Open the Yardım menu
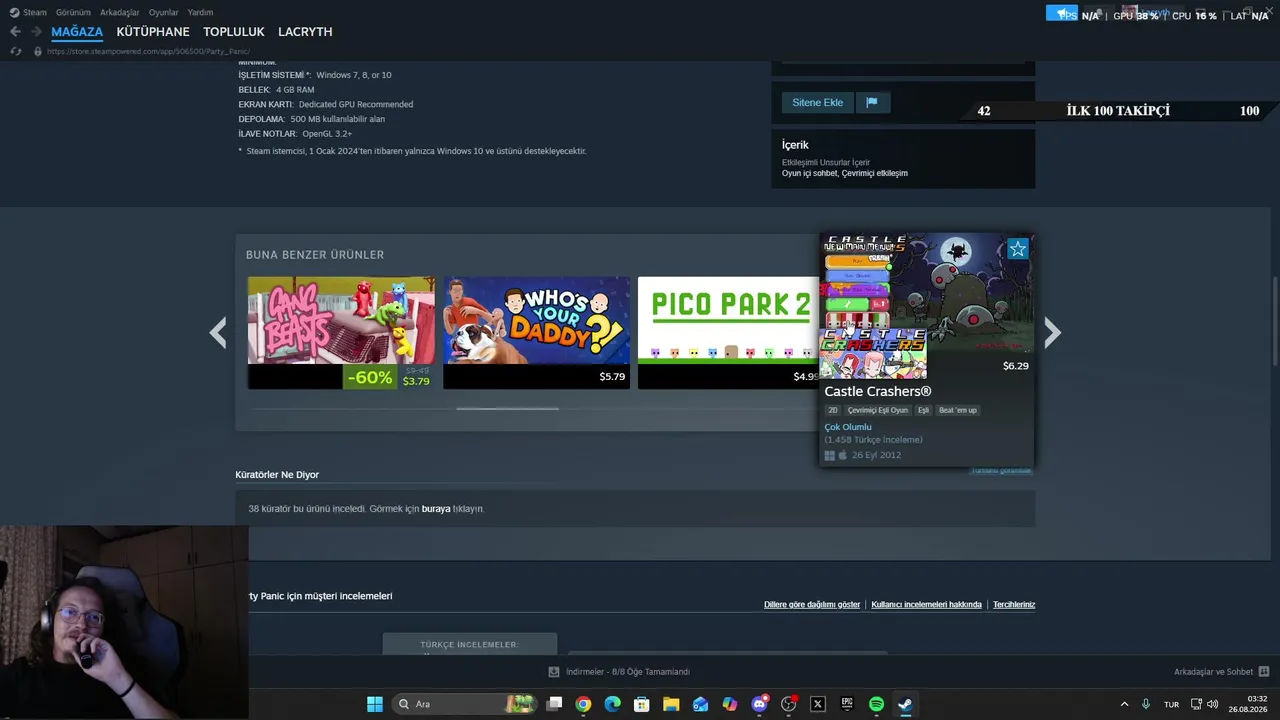The width and height of the screenshot is (1280, 720). [x=200, y=12]
